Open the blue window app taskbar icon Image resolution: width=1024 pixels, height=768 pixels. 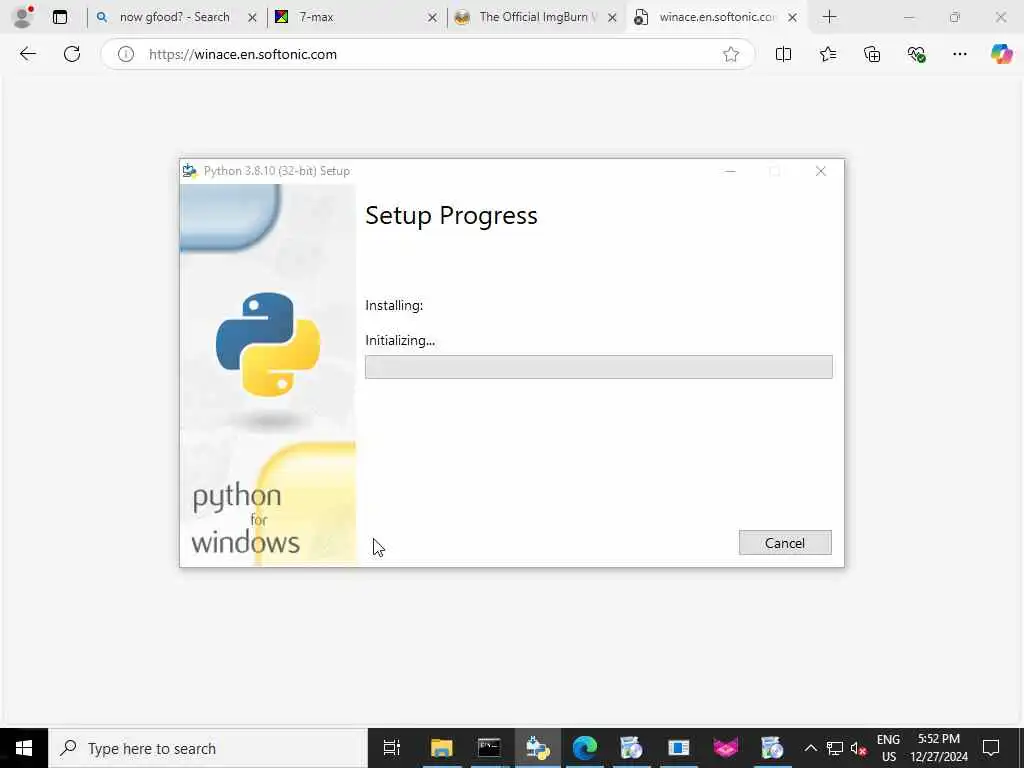tap(679, 748)
